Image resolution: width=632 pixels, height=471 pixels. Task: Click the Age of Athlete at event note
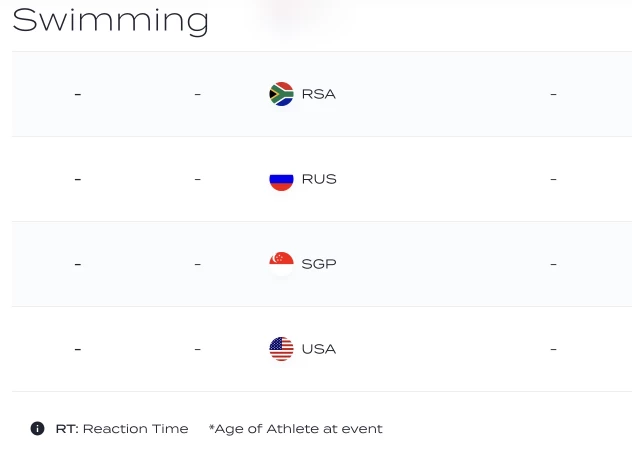pos(296,429)
